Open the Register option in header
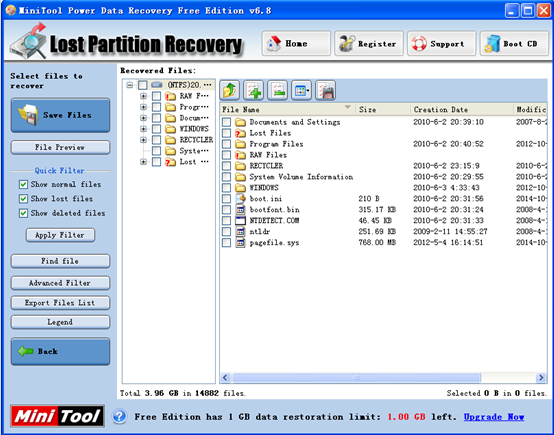Screen dimensions: 554x435 pos(369,43)
